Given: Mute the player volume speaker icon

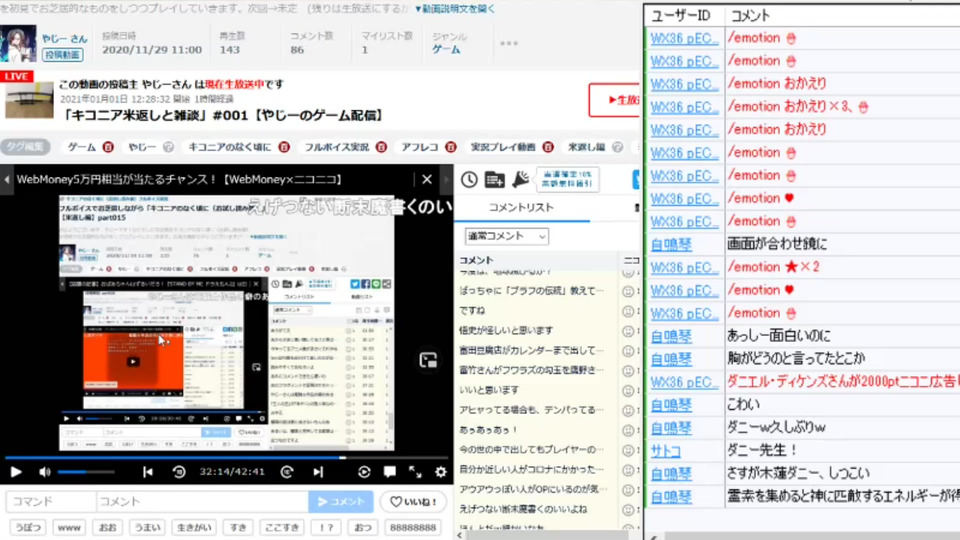Looking at the screenshot, I should tap(45, 472).
